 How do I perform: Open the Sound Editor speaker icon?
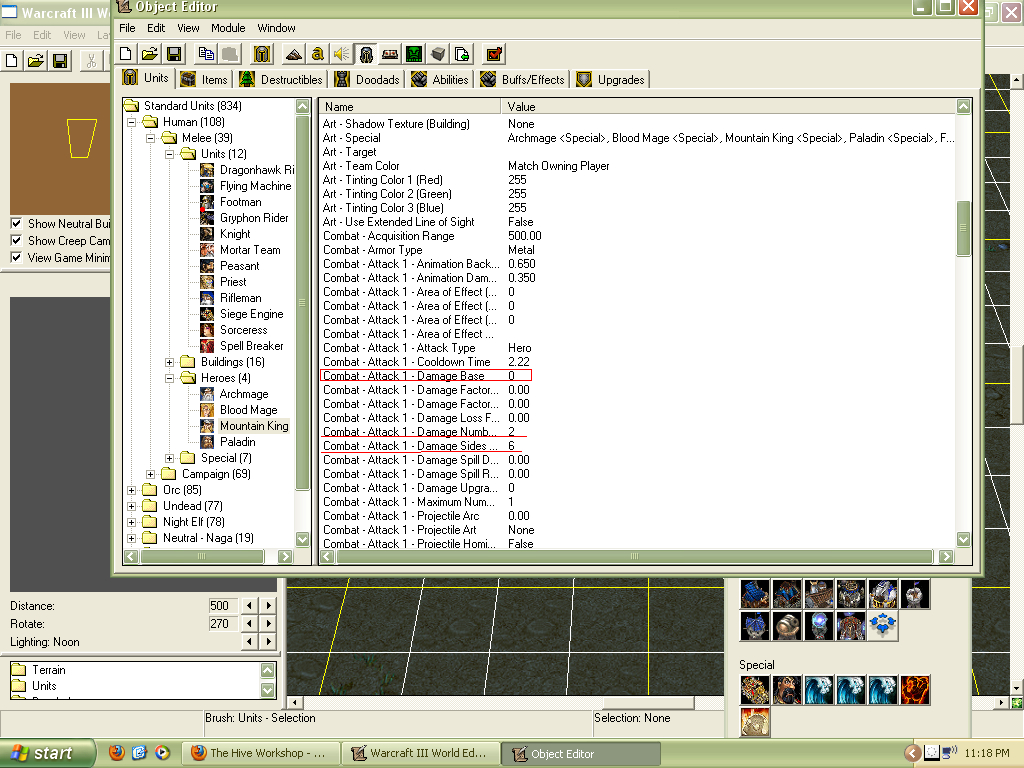pyautogui.click(x=342, y=54)
